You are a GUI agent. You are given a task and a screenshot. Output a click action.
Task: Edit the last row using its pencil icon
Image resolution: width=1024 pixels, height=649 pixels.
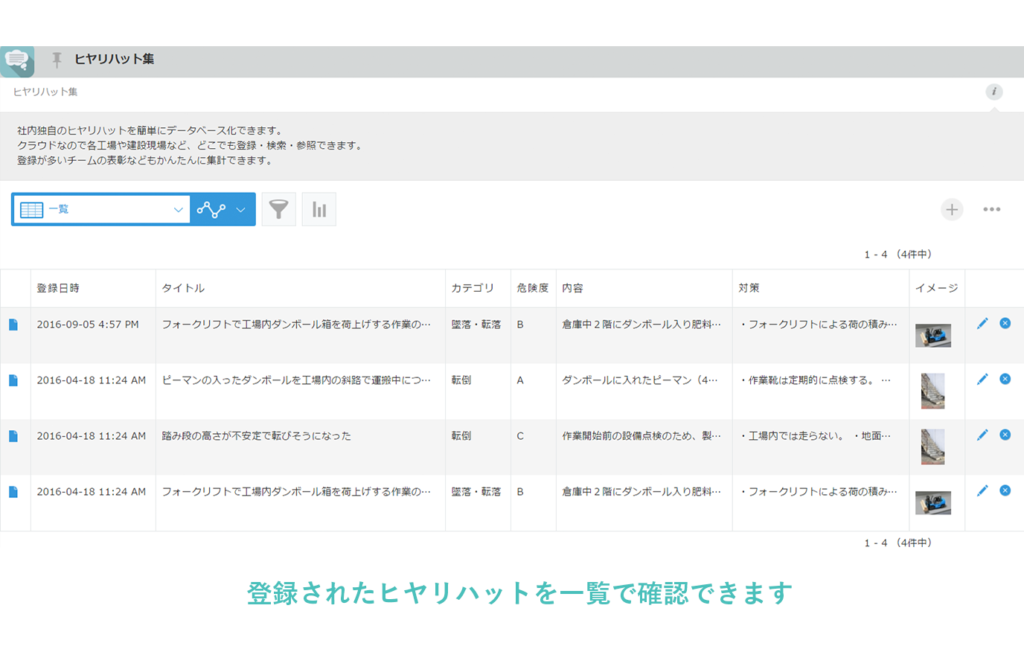click(981, 490)
